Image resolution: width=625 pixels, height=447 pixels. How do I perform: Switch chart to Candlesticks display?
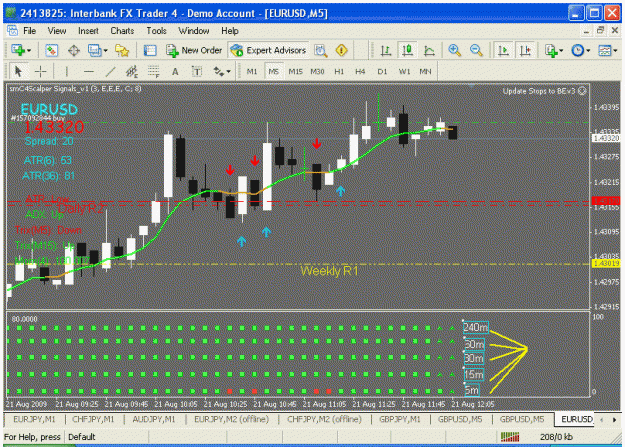coord(407,50)
